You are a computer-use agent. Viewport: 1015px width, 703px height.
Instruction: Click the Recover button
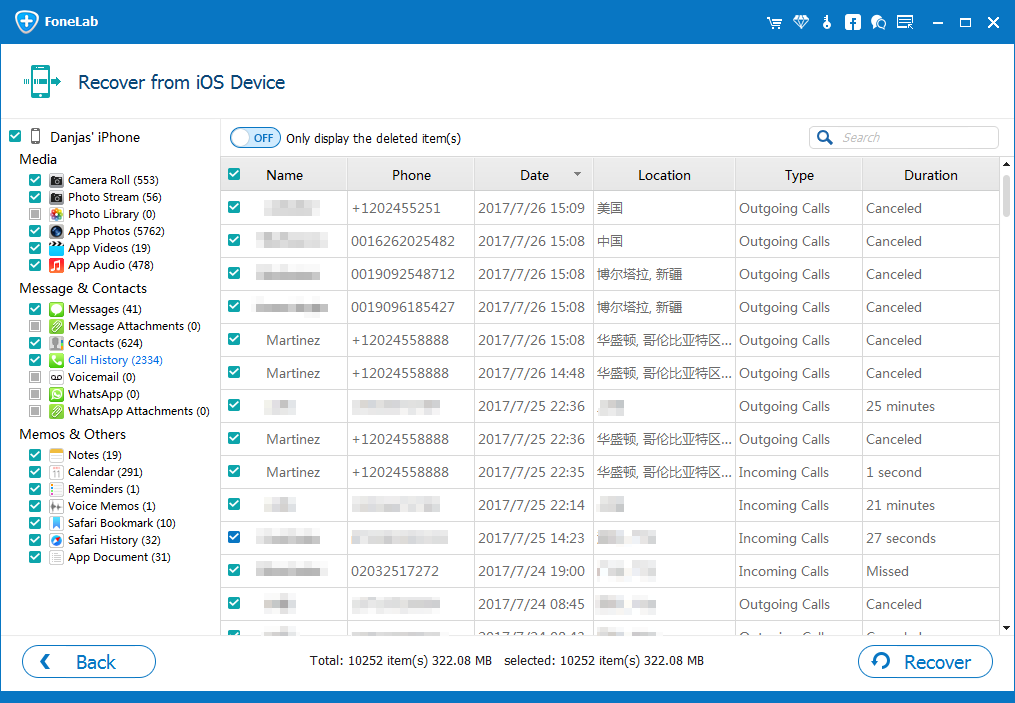tap(925, 662)
